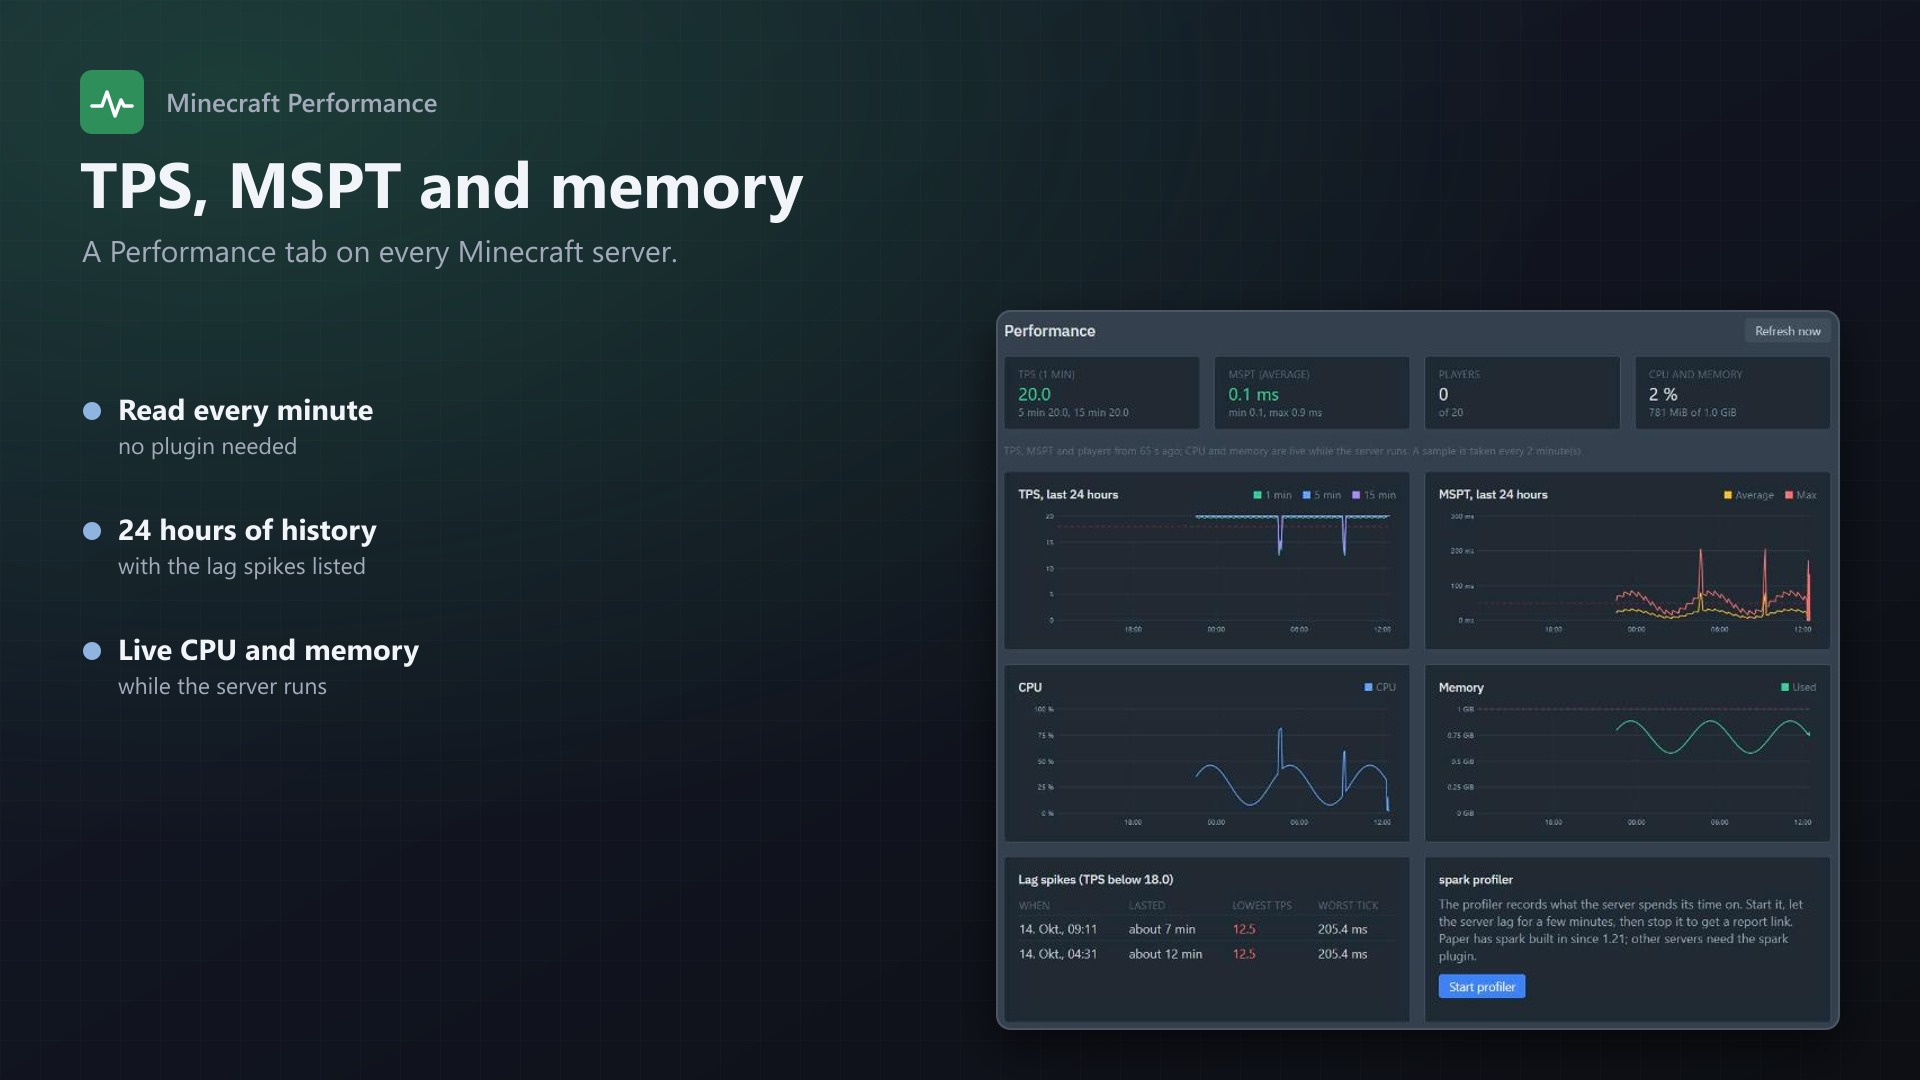Screen dimensions: 1920x1080
Task: Click the LASTED column header
Action: (1147, 906)
